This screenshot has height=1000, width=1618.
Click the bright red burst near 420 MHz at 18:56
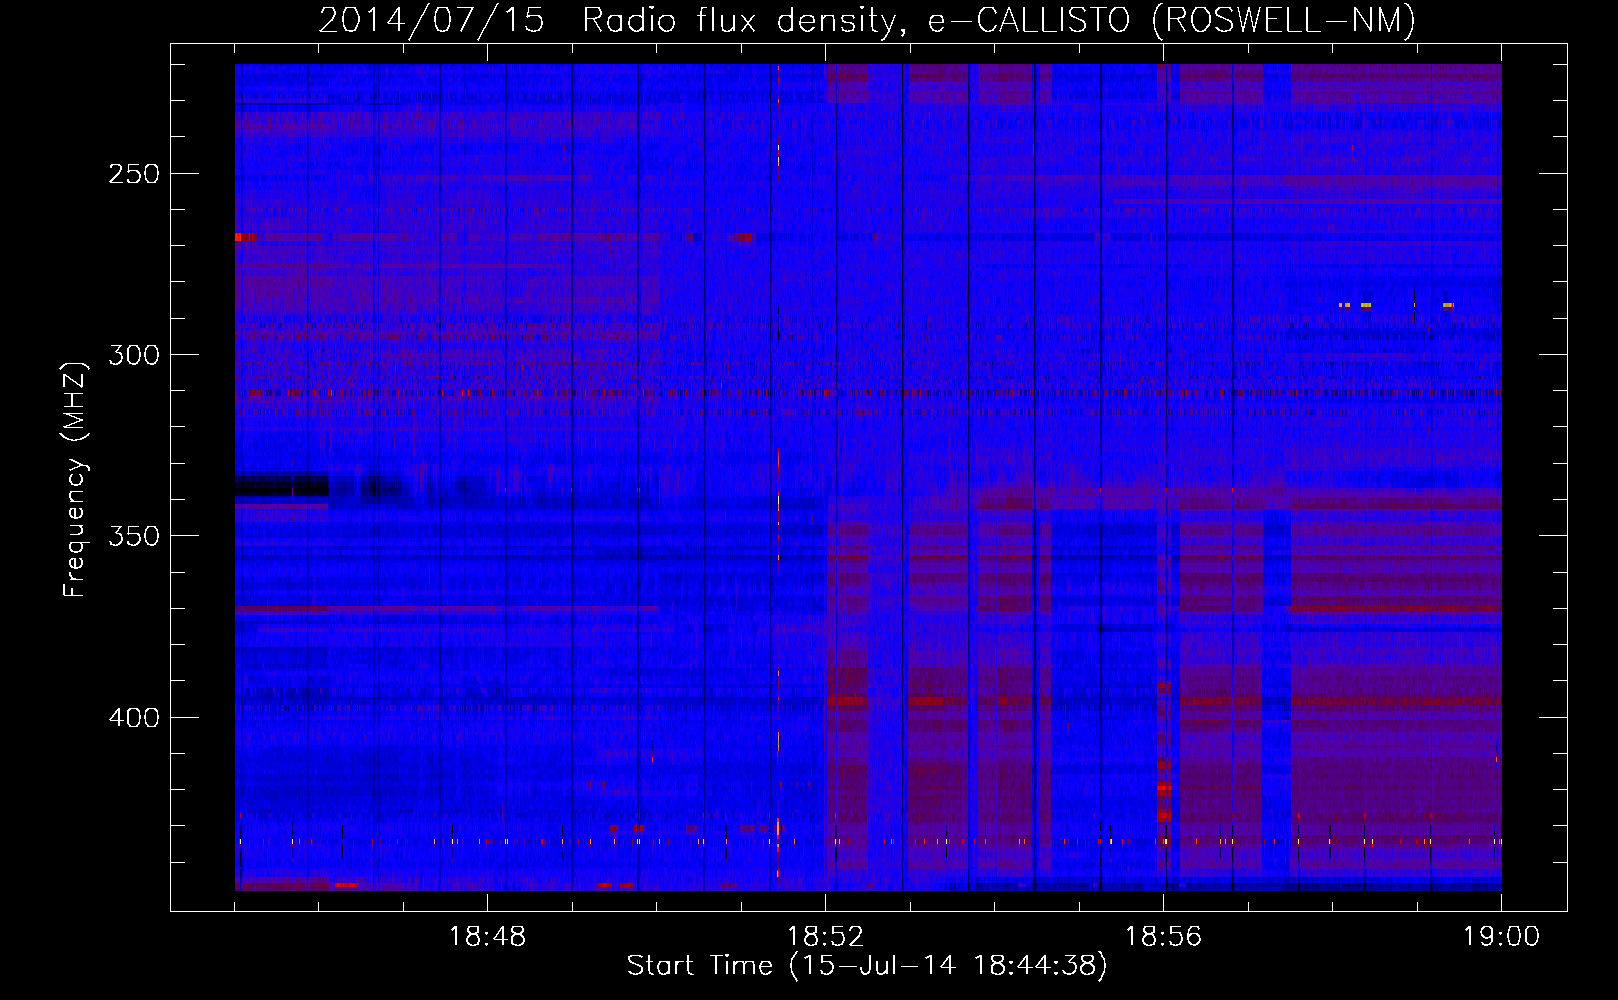click(x=1164, y=789)
